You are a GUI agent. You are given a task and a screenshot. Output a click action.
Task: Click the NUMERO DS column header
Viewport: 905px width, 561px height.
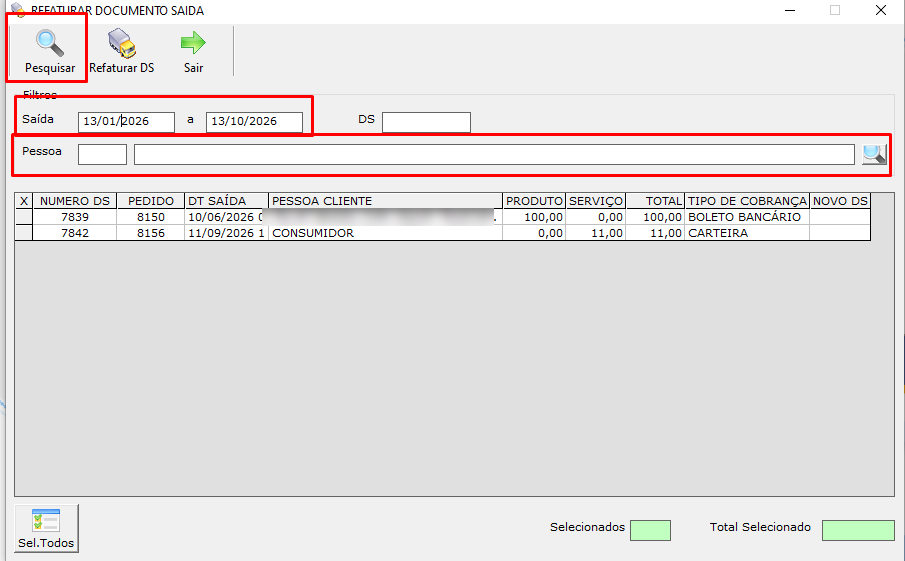(75, 201)
